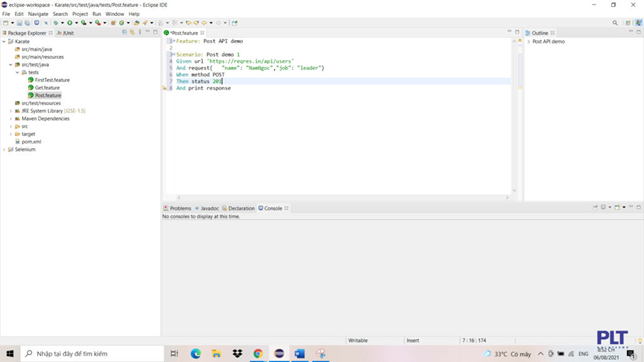Click the New Java Class toolbar icon
This screenshot has height=362, width=644.
[121, 23]
